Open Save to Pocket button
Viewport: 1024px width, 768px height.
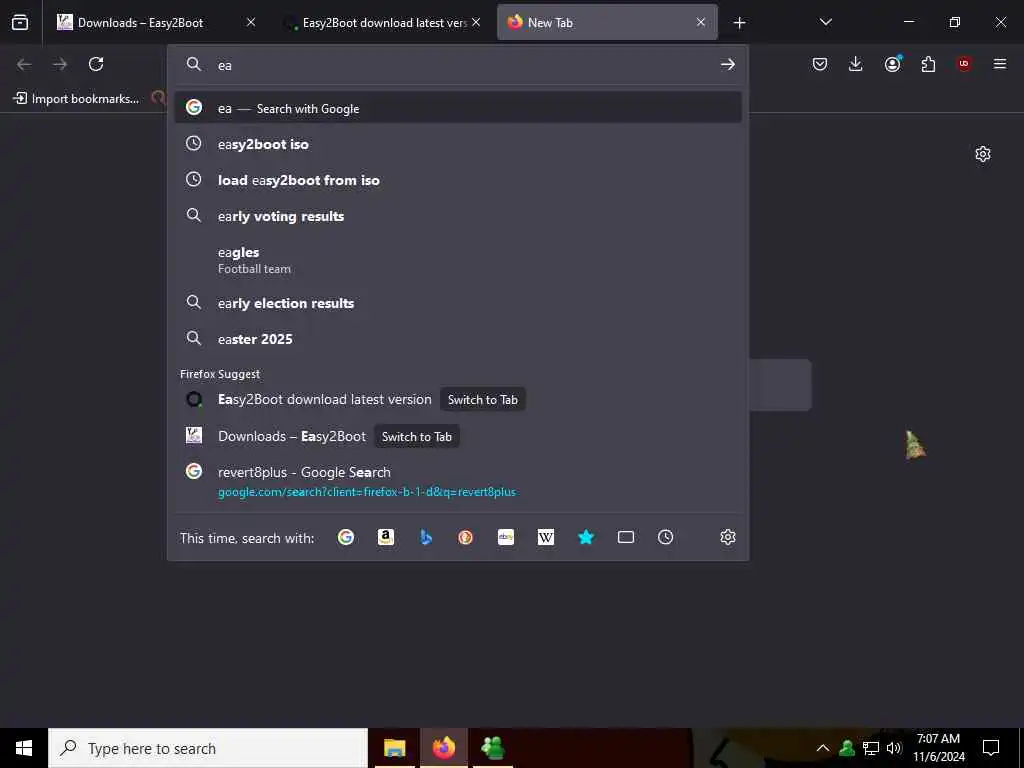(820, 64)
